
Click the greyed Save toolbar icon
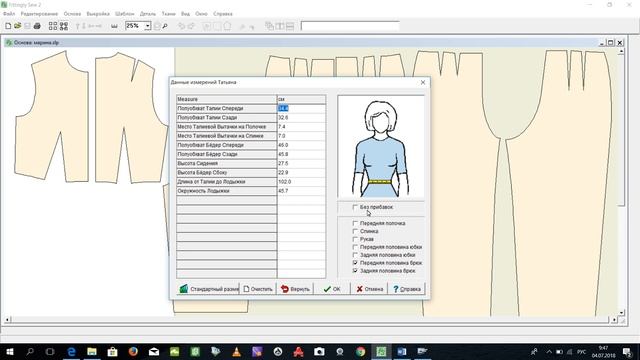click(27, 26)
